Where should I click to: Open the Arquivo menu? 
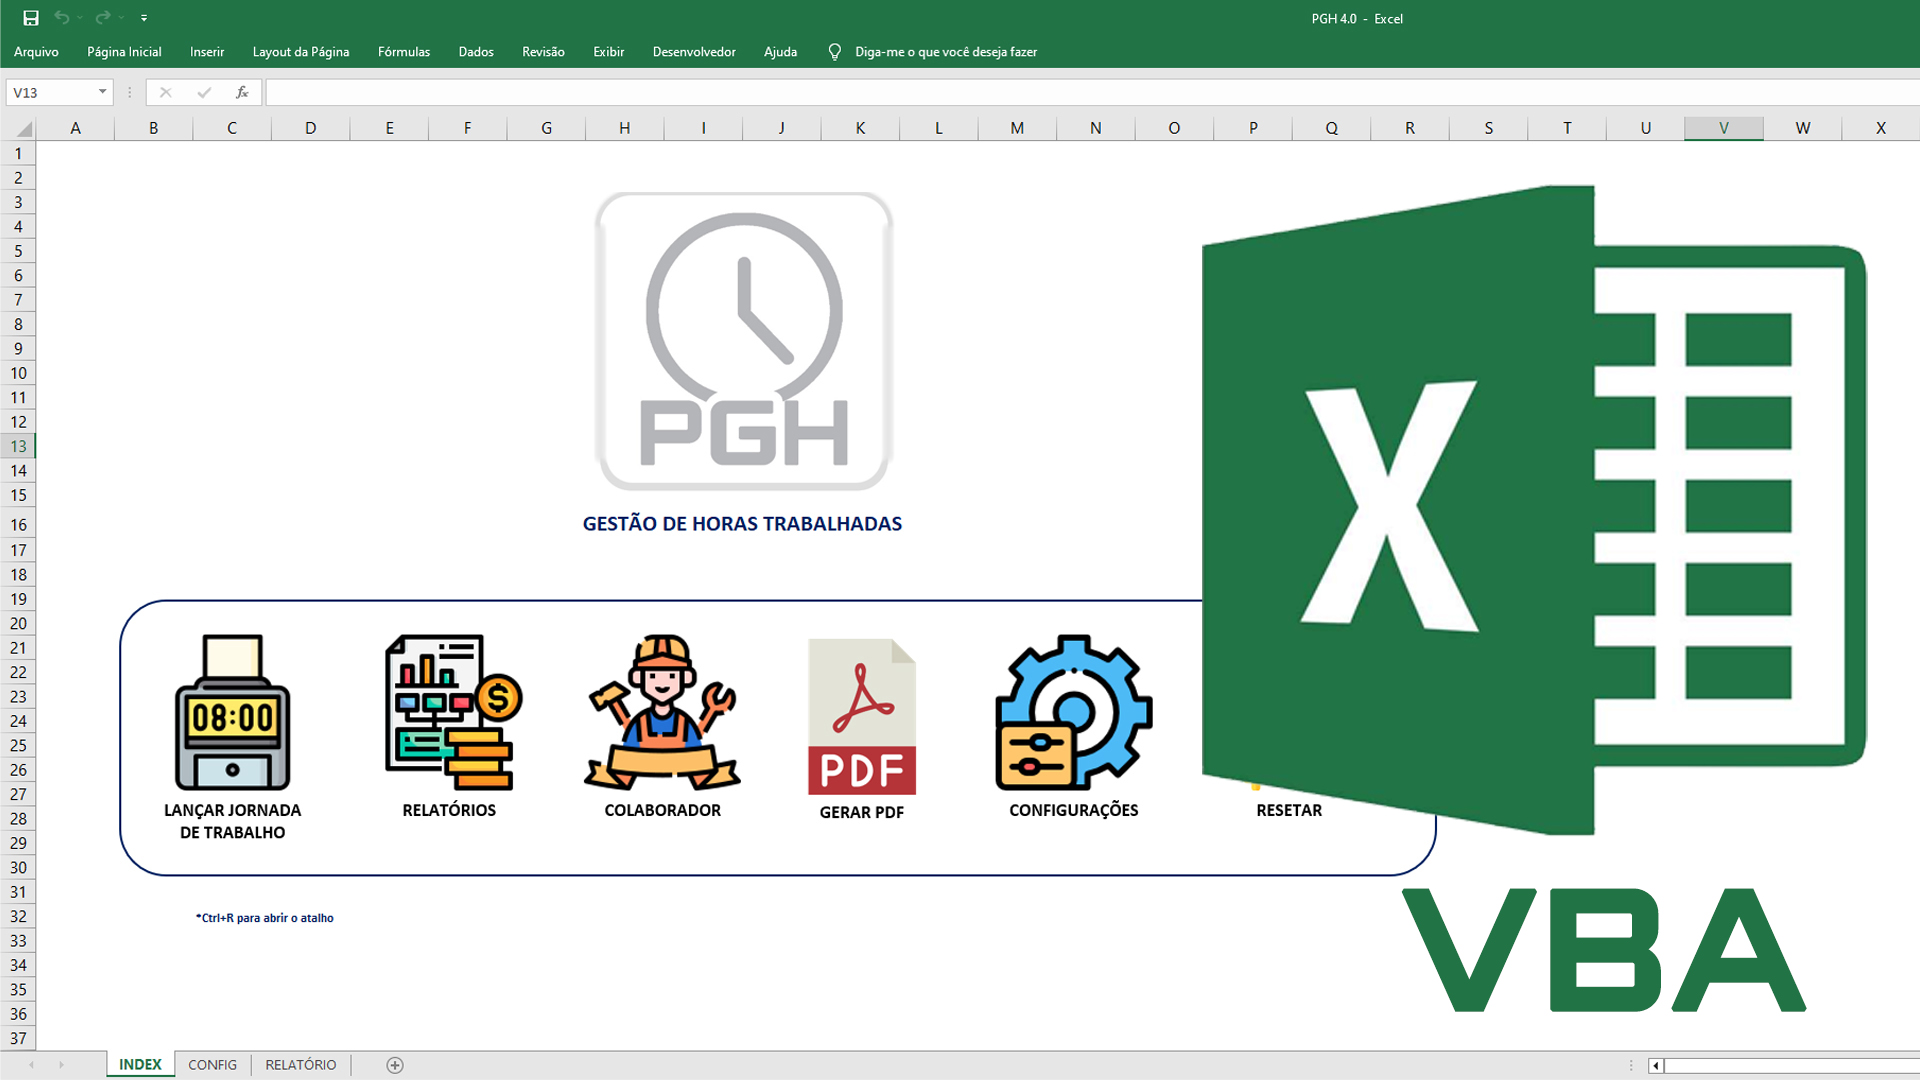pyautogui.click(x=36, y=52)
